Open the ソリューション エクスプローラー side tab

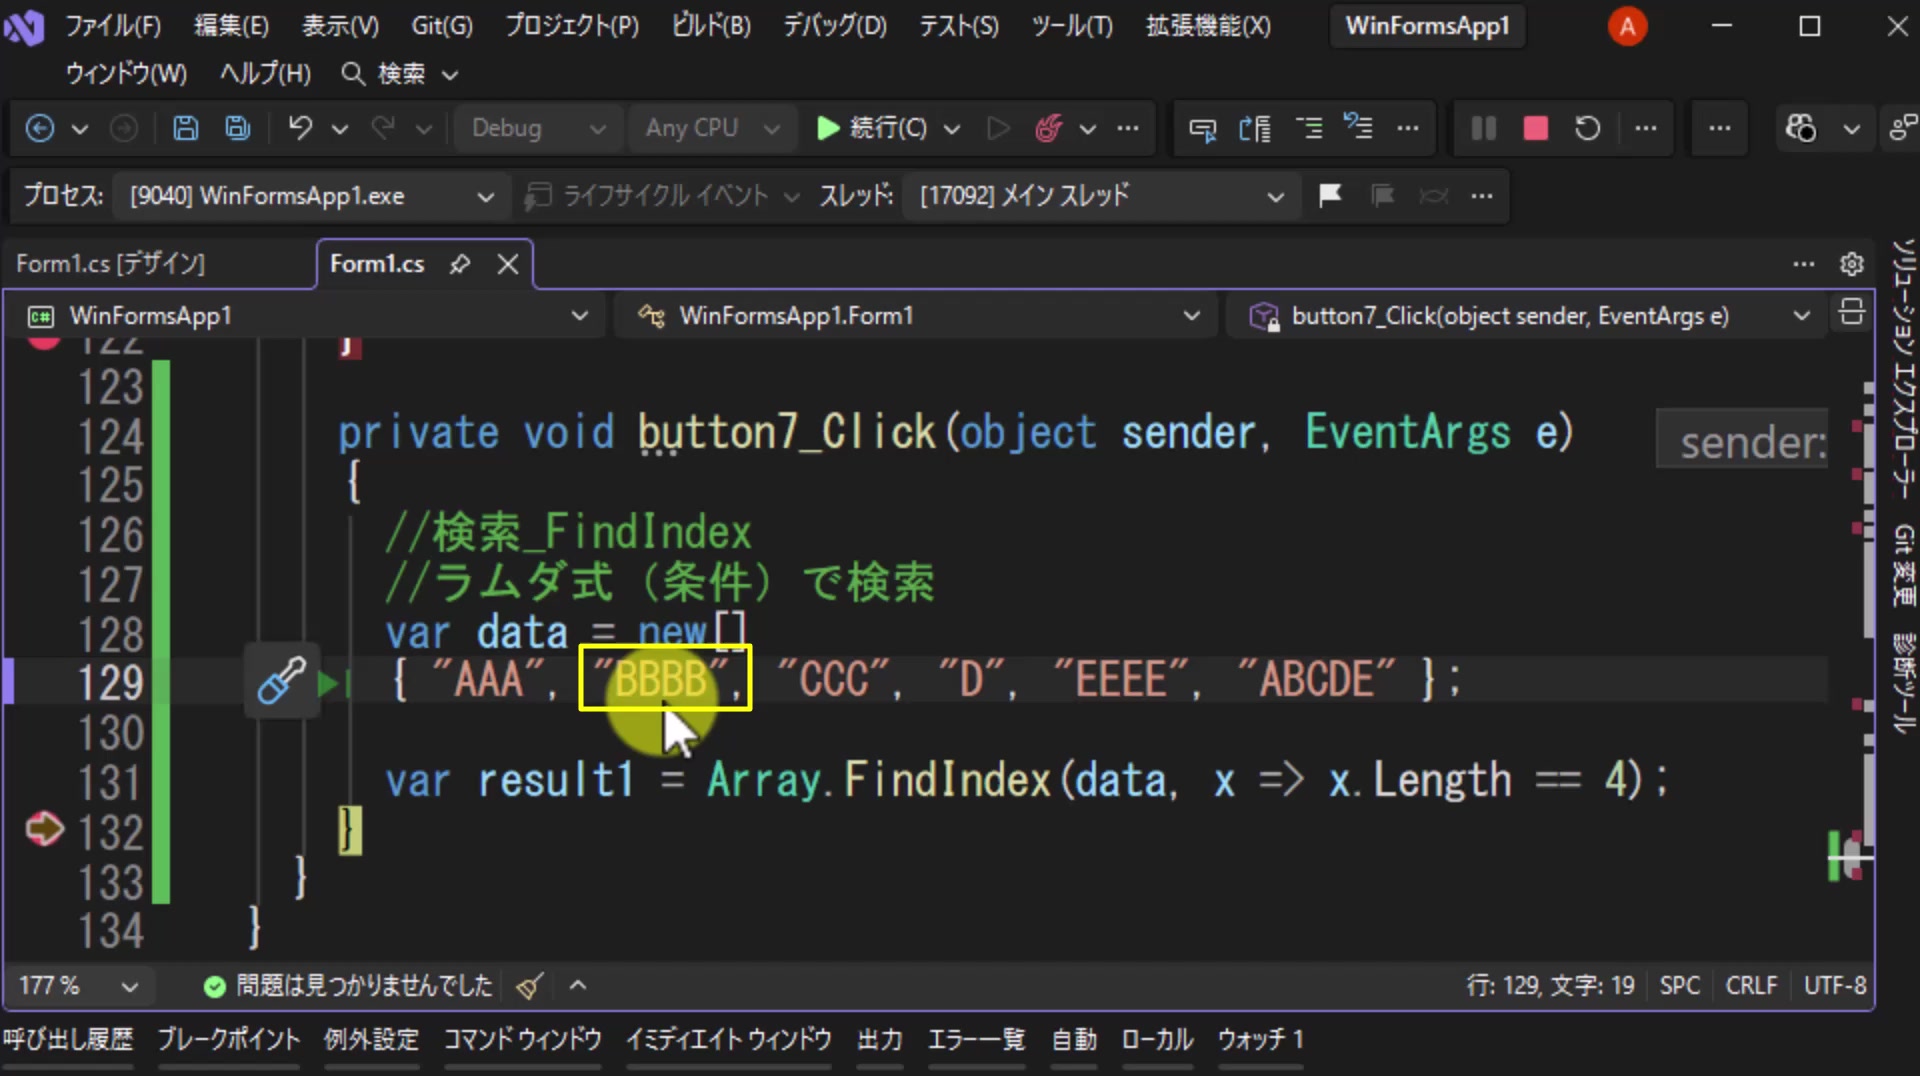[1903, 369]
